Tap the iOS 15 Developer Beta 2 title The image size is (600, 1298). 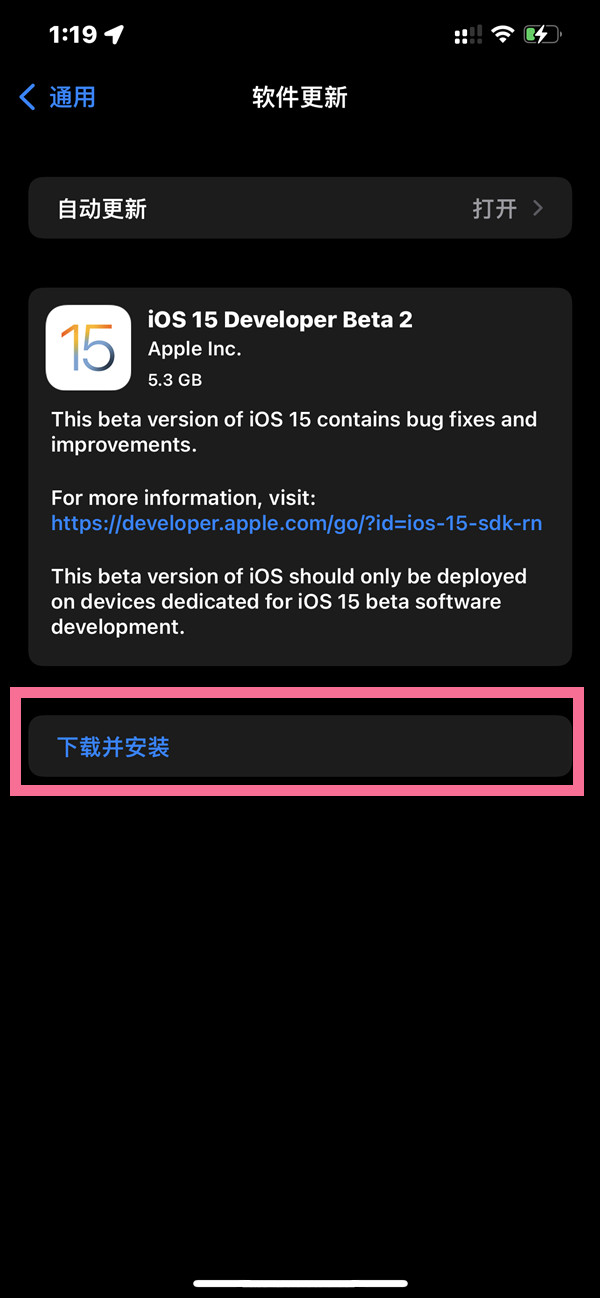280,320
